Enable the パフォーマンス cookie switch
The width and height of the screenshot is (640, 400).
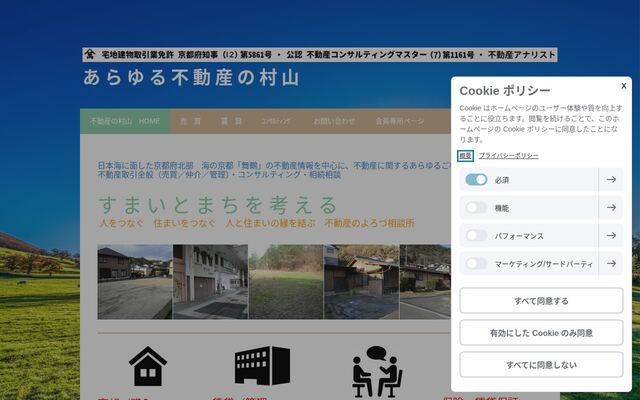(x=476, y=236)
